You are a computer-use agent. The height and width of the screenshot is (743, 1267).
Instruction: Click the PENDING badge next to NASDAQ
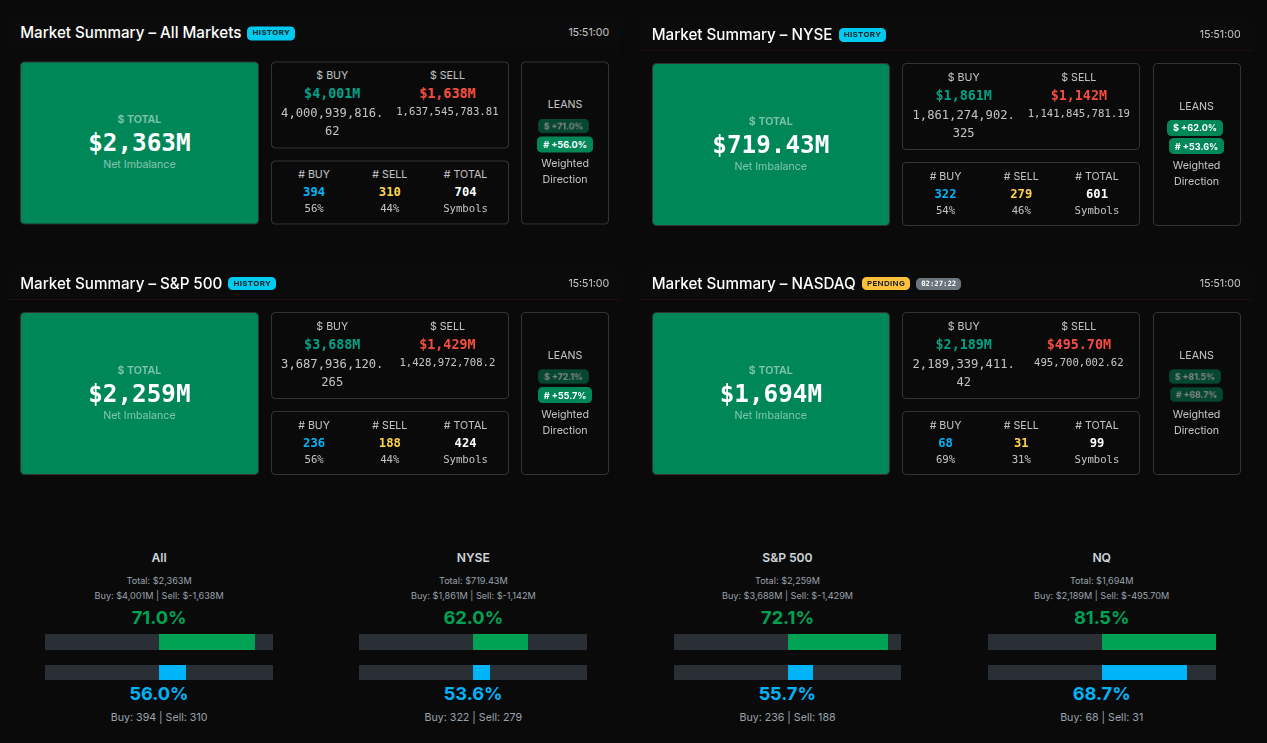[x=886, y=284]
